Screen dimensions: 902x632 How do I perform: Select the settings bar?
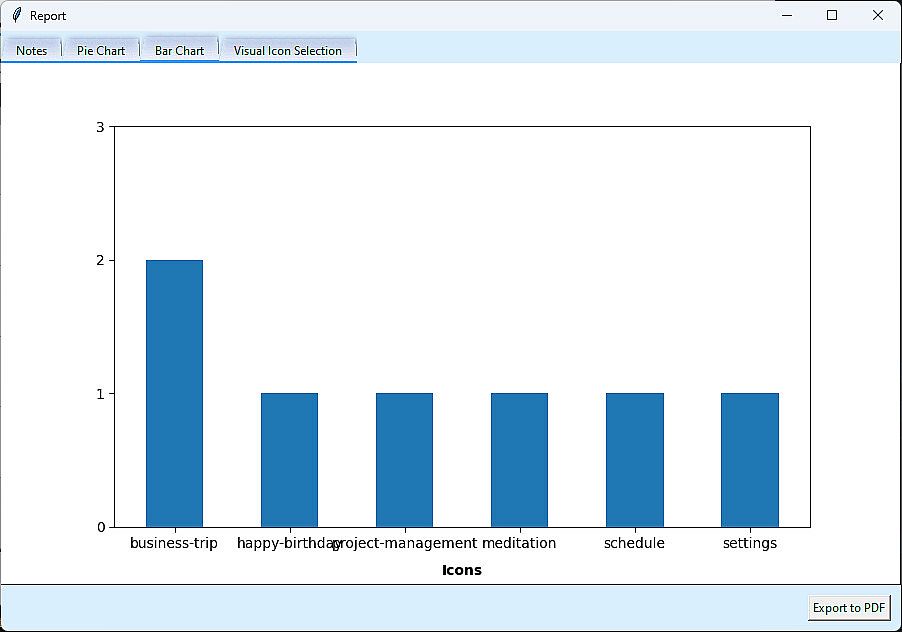(x=749, y=460)
